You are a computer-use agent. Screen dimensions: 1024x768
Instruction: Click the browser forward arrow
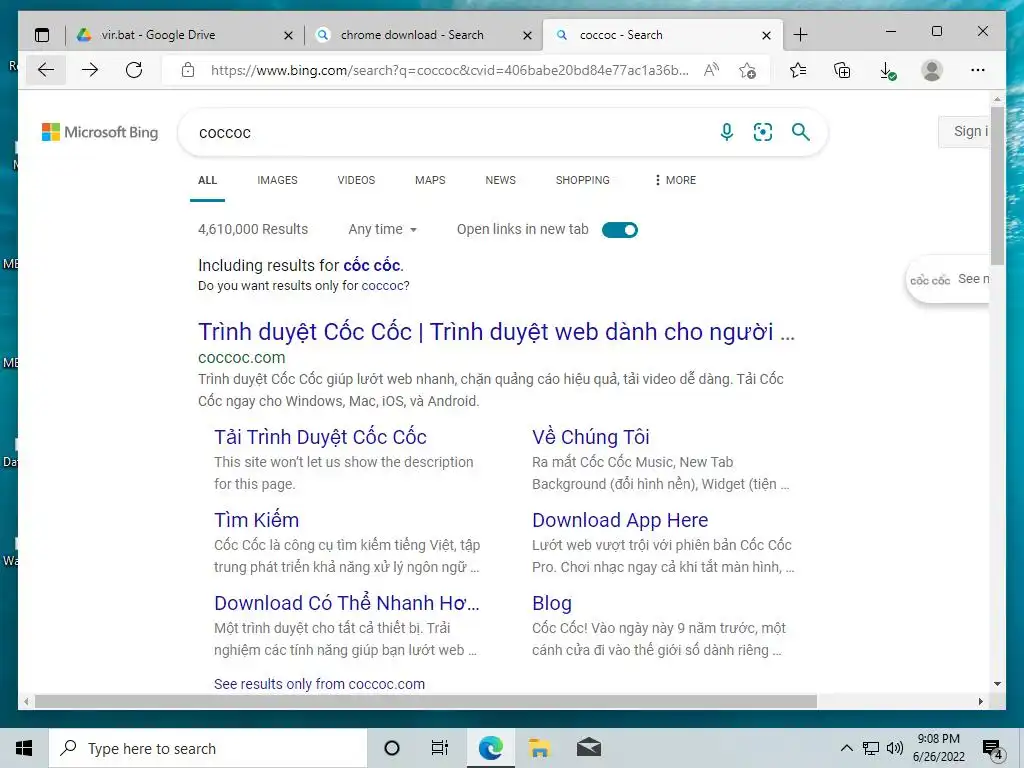(x=90, y=70)
